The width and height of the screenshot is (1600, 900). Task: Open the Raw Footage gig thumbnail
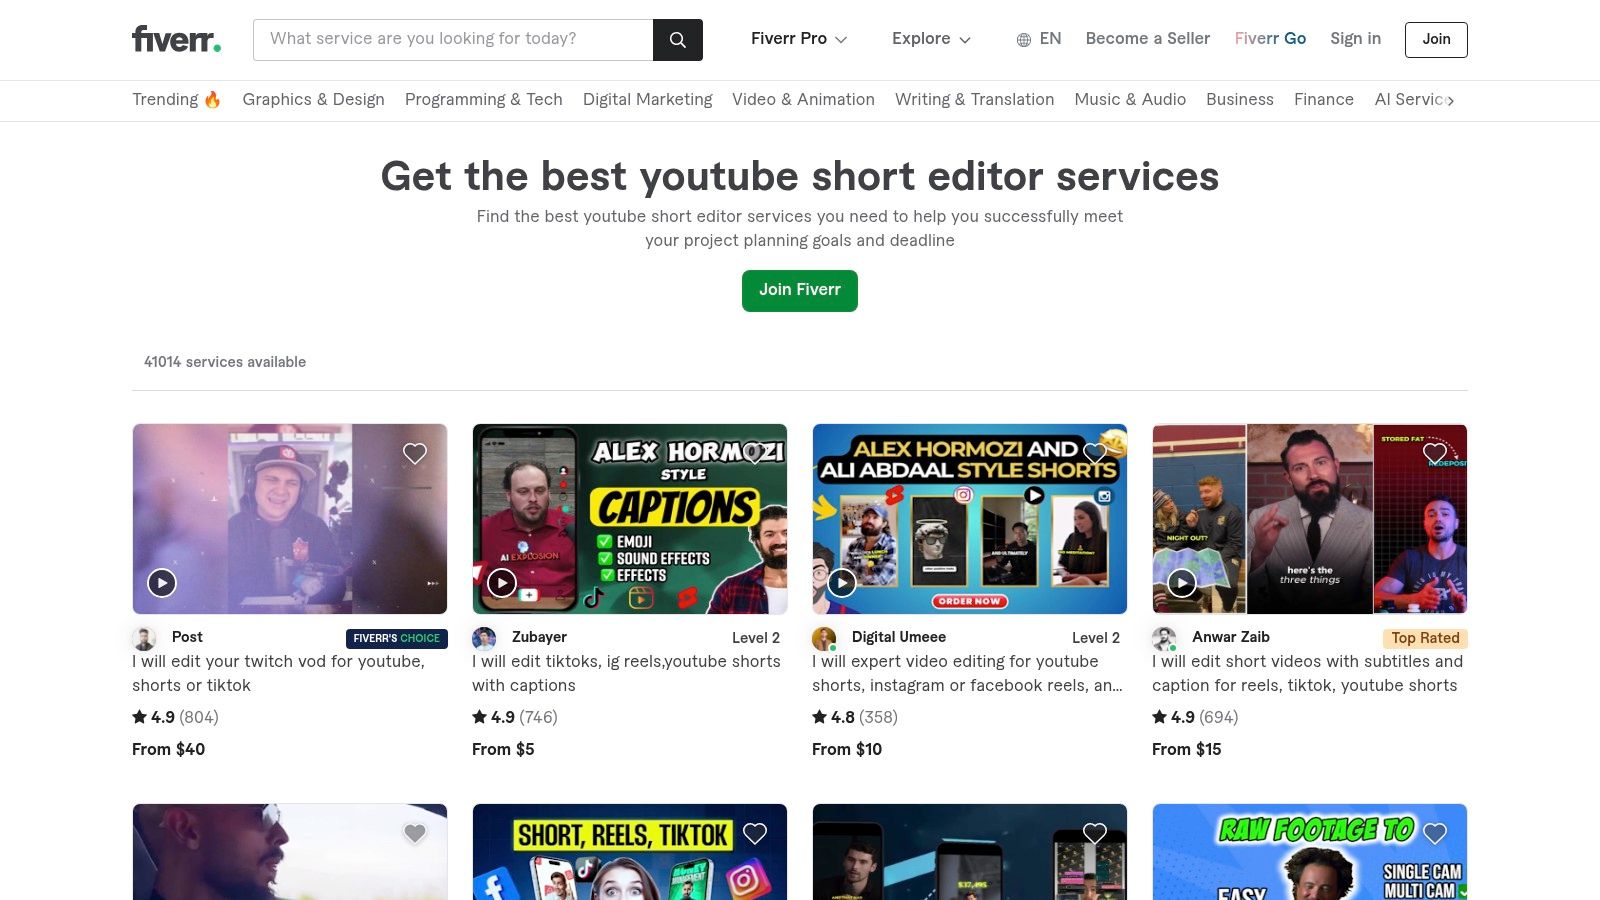(x=1310, y=852)
